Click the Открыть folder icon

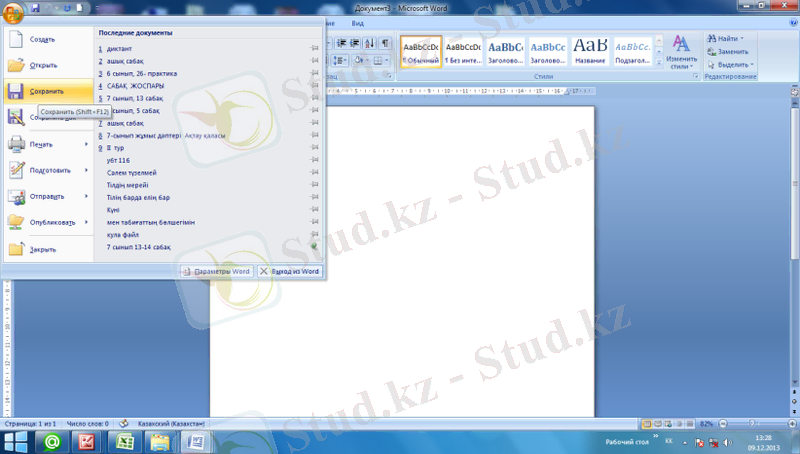click(x=18, y=65)
